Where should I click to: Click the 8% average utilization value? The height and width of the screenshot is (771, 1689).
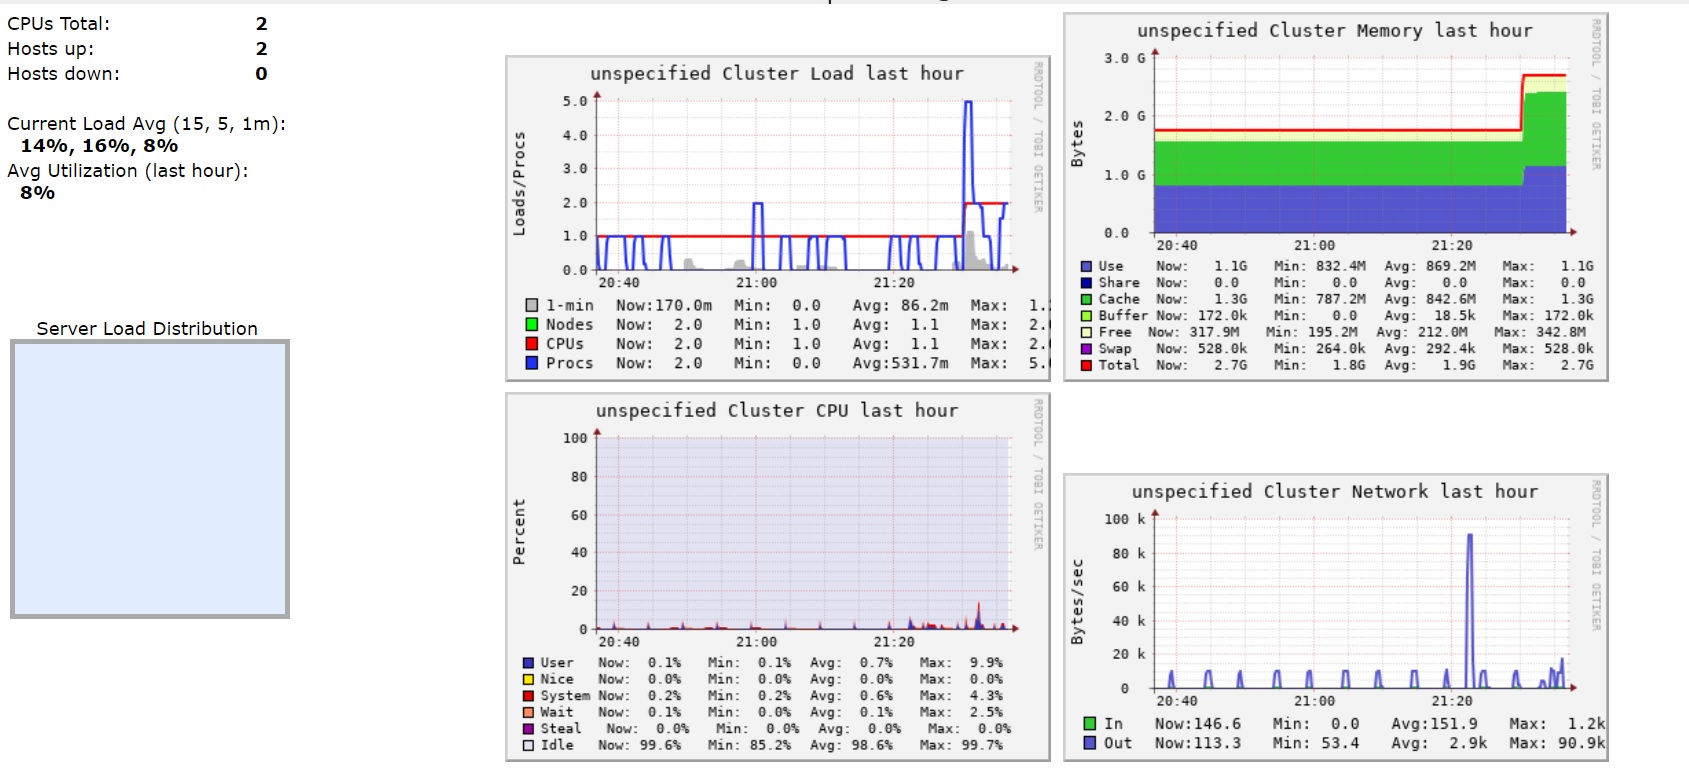pos(38,193)
